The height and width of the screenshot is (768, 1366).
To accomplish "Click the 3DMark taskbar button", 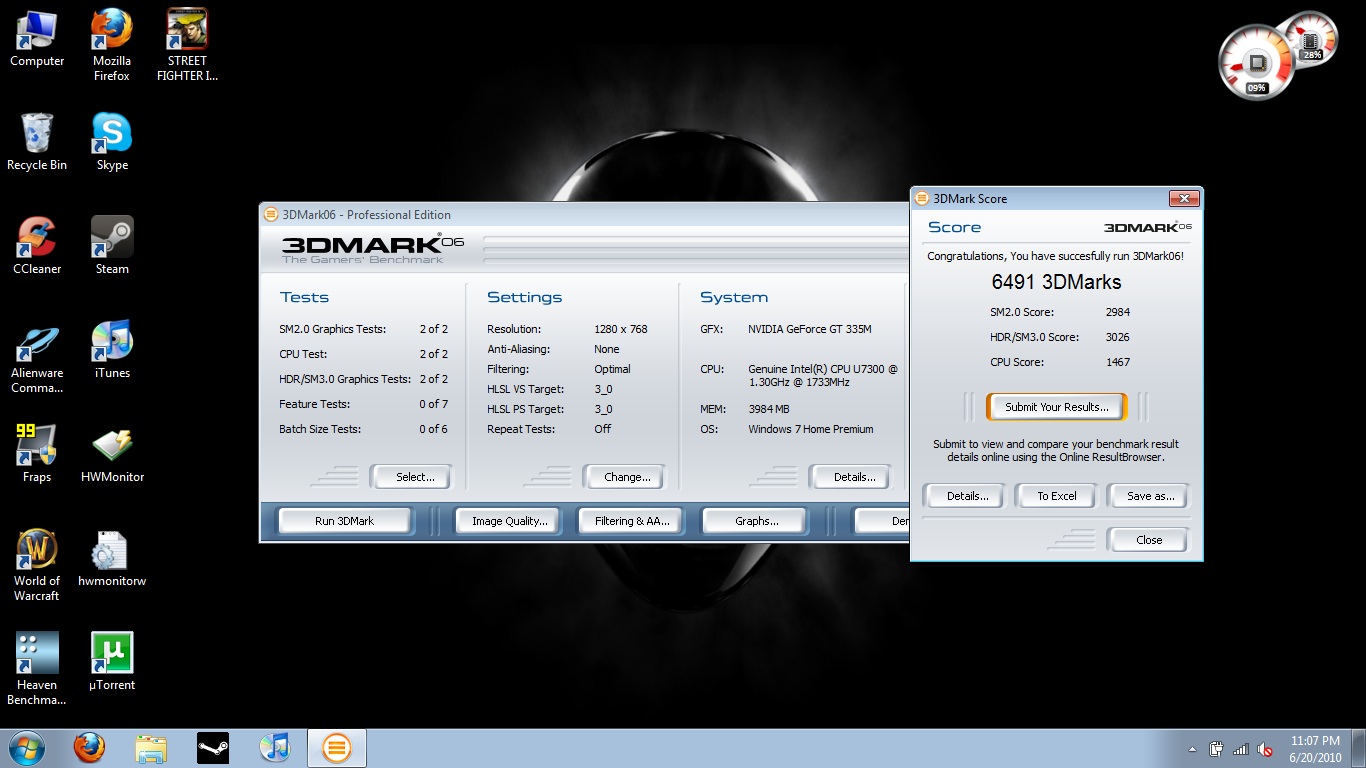I will [x=337, y=748].
